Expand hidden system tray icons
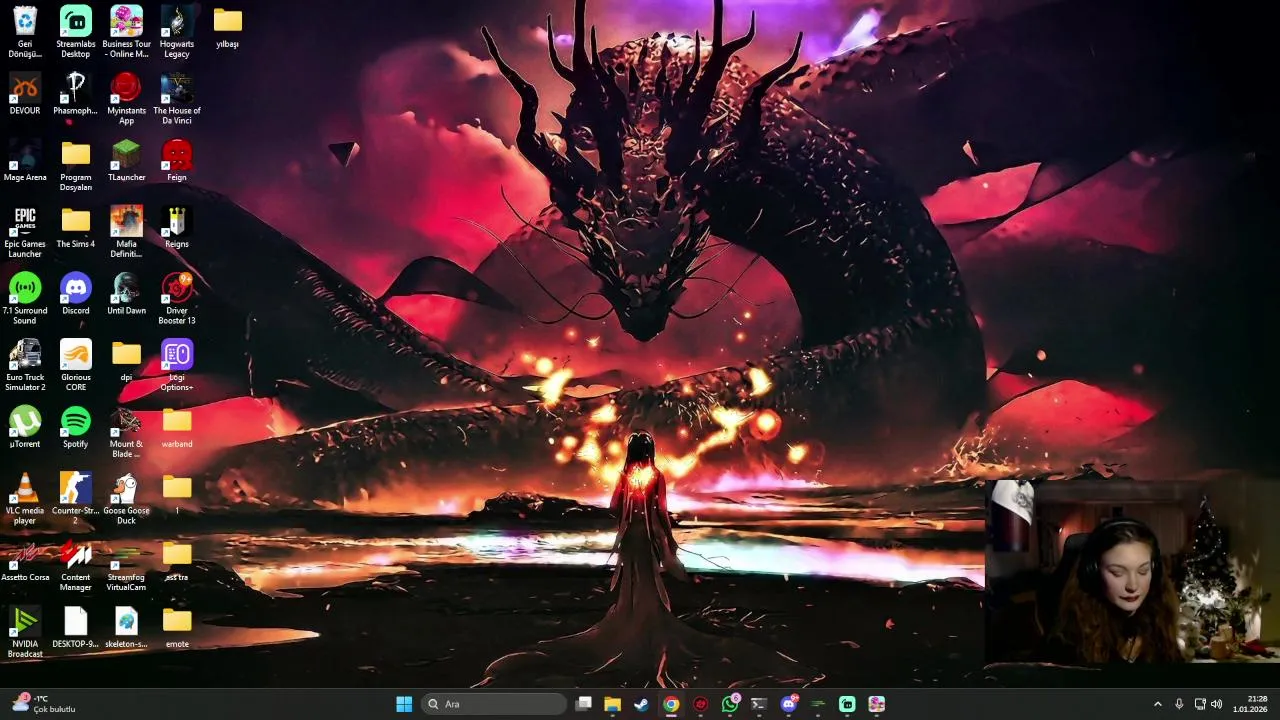This screenshot has width=1280, height=720. (x=1158, y=704)
